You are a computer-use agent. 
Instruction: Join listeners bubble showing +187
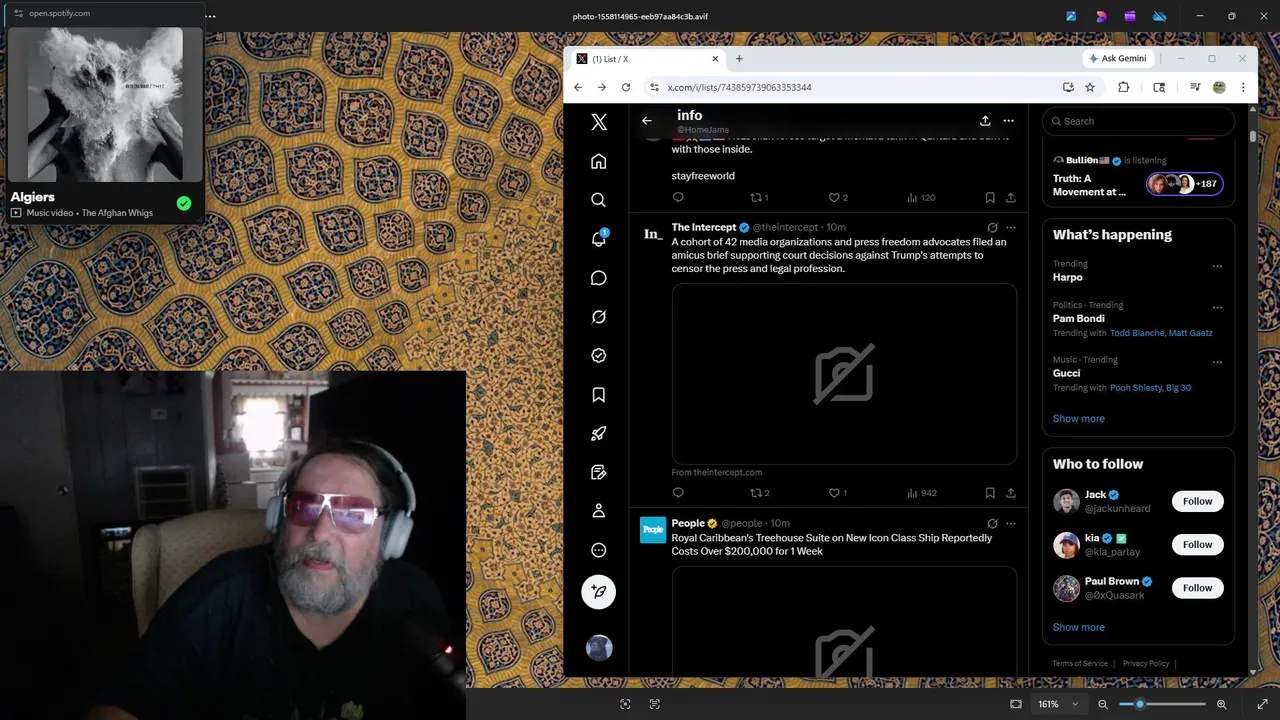coord(1185,184)
